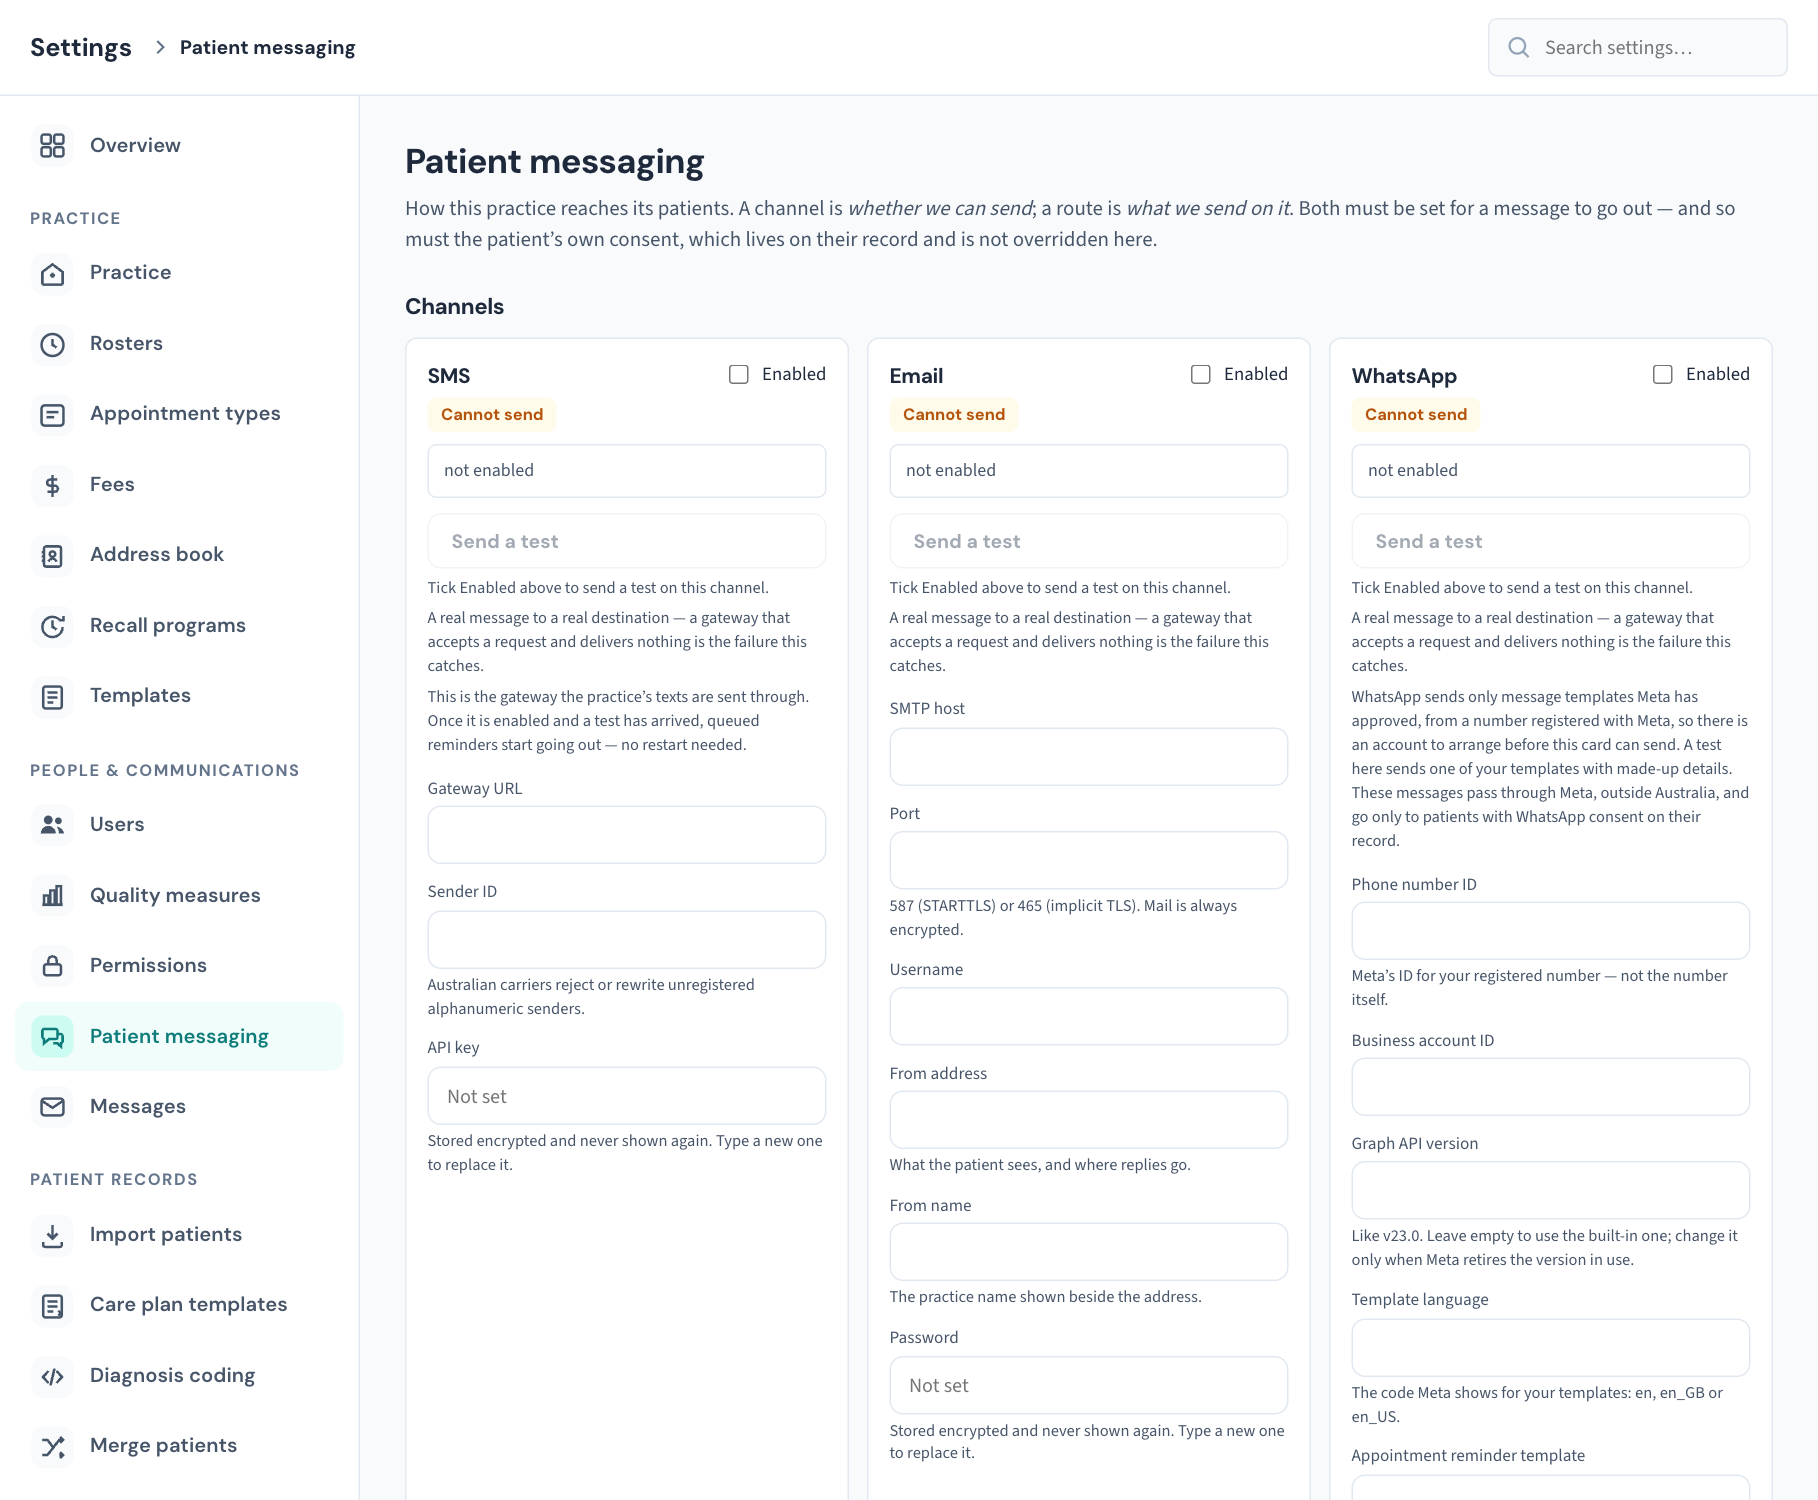Click the Quality measures chart icon

52,896
